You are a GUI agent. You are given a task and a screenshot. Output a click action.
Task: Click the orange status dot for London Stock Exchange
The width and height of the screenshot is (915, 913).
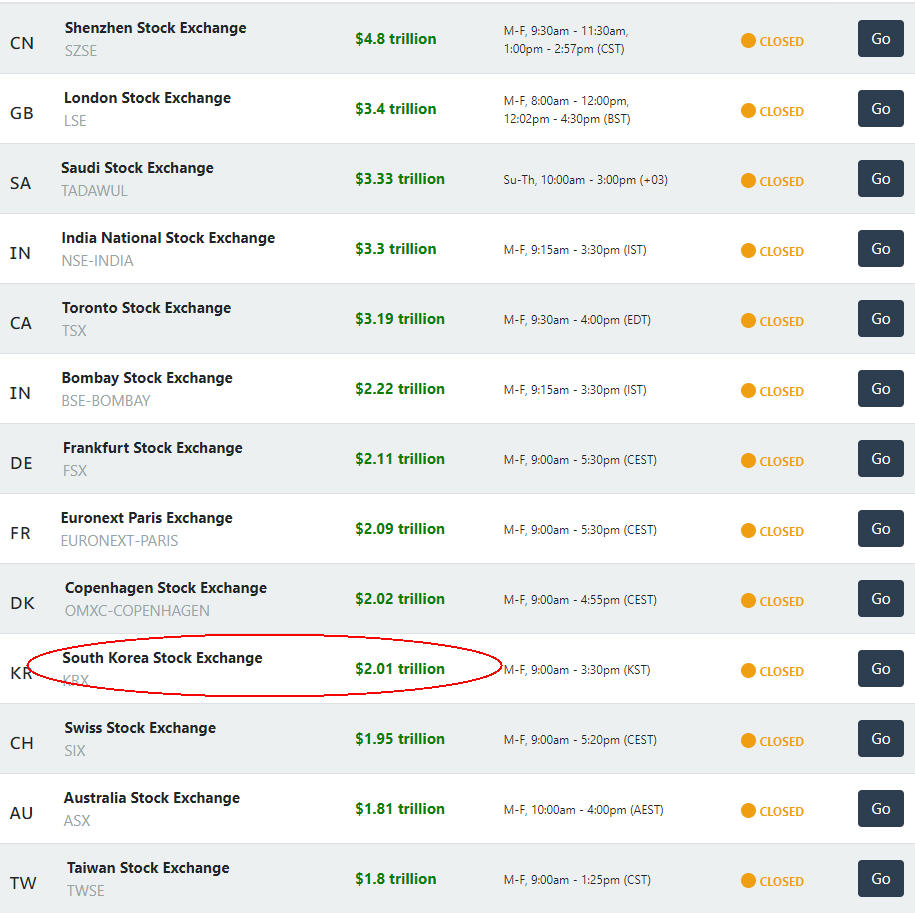click(x=748, y=110)
